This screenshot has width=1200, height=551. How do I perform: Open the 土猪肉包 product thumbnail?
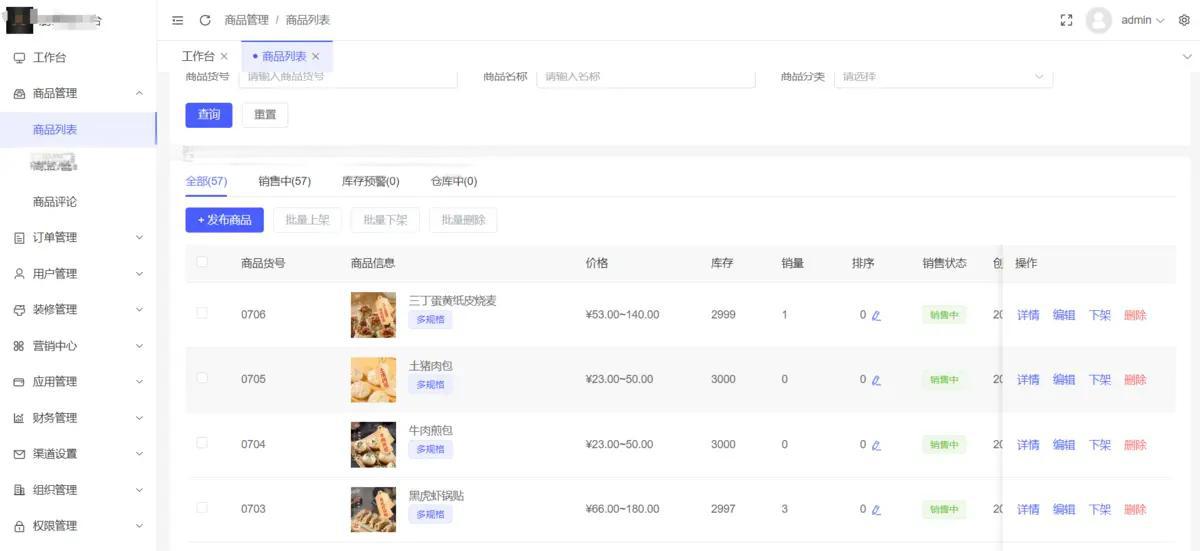pyautogui.click(x=373, y=380)
